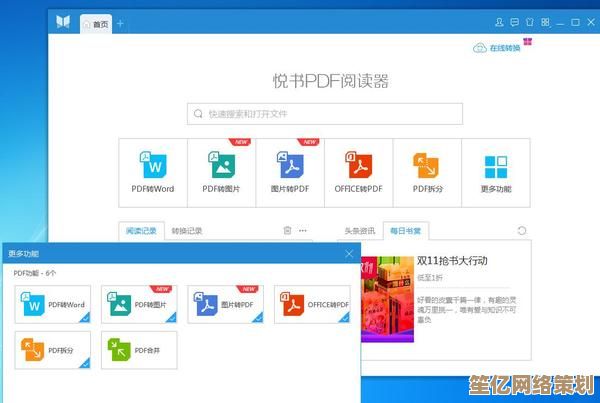Open the three-dots more options
Image resolution: width=600 pixels, height=403 pixels.
(x=303, y=231)
